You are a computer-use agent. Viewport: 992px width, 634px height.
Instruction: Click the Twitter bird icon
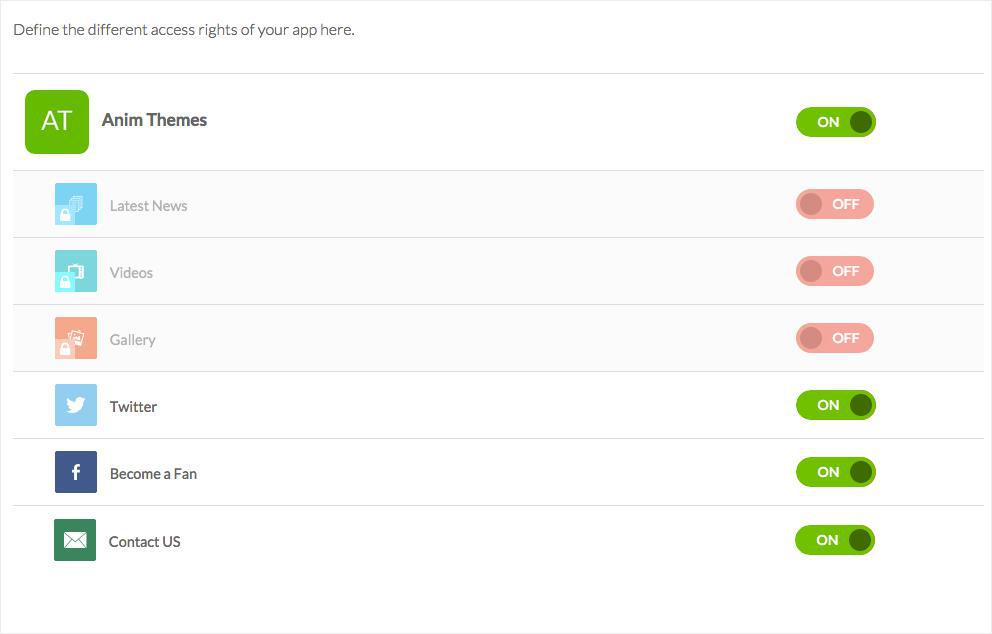[x=76, y=405]
